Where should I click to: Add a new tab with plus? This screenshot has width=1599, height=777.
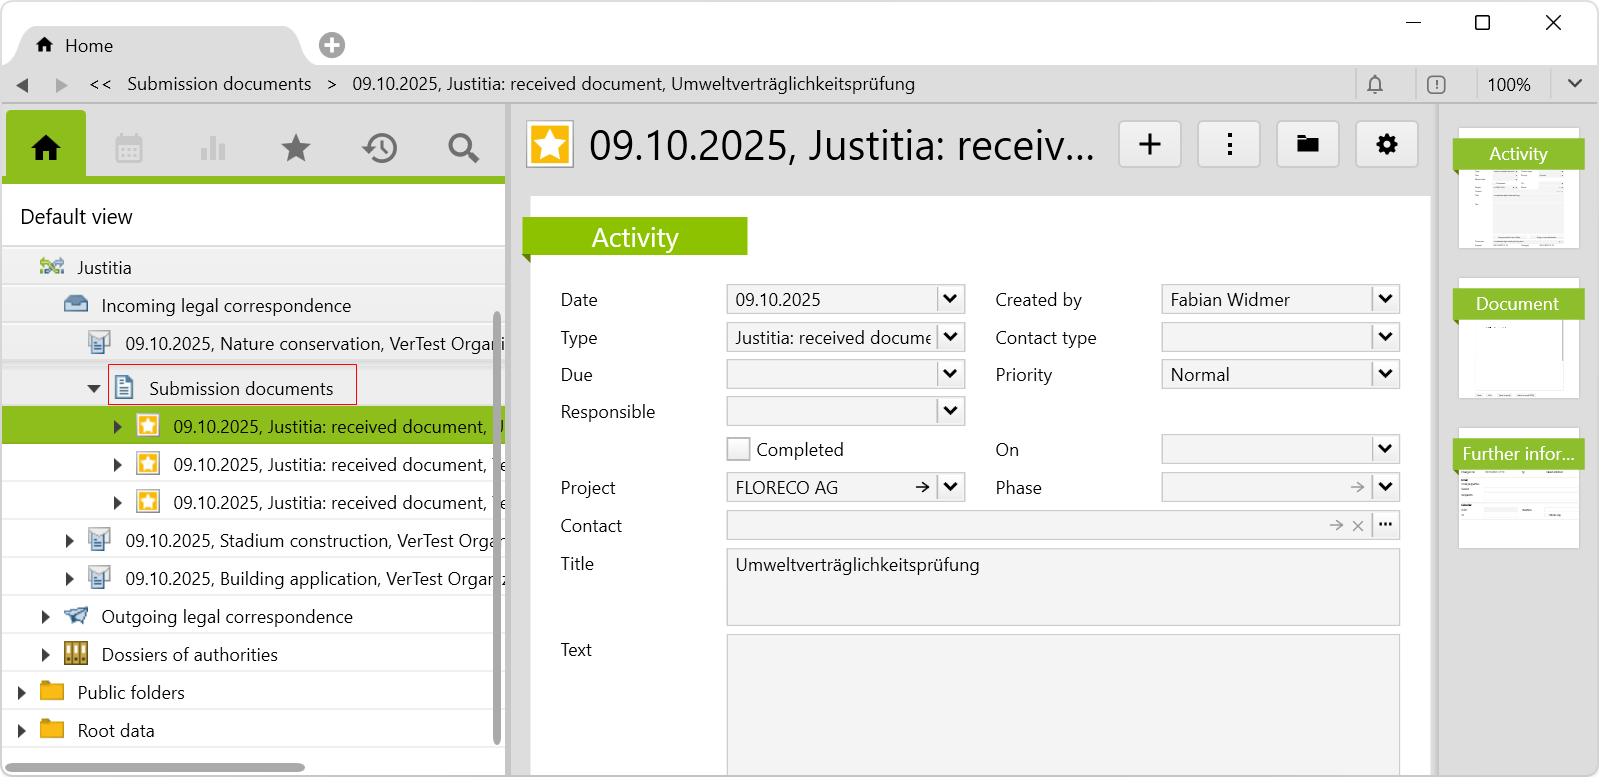click(x=332, y=45)
